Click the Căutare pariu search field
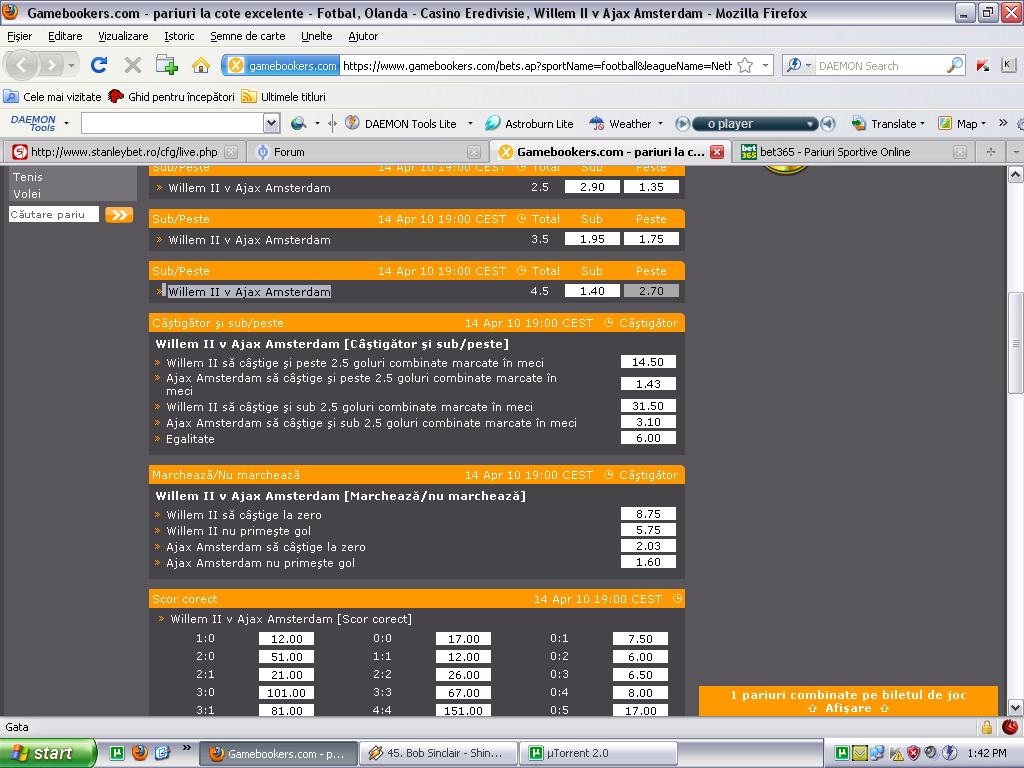Image resolution: width=1024 pixels, height=768 pixels. (x=54, y=214)
